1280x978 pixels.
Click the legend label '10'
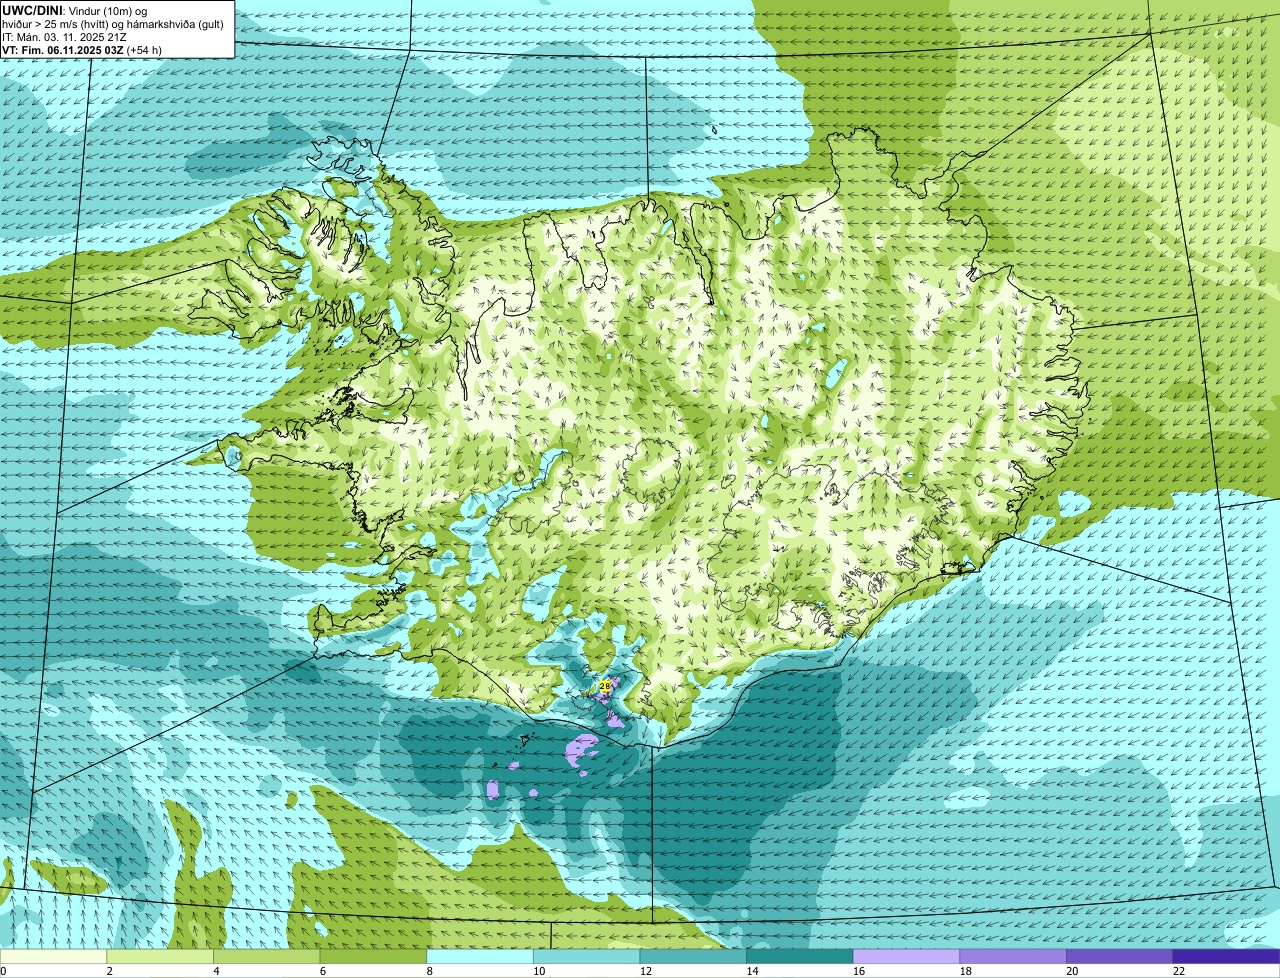pos(539,971)
